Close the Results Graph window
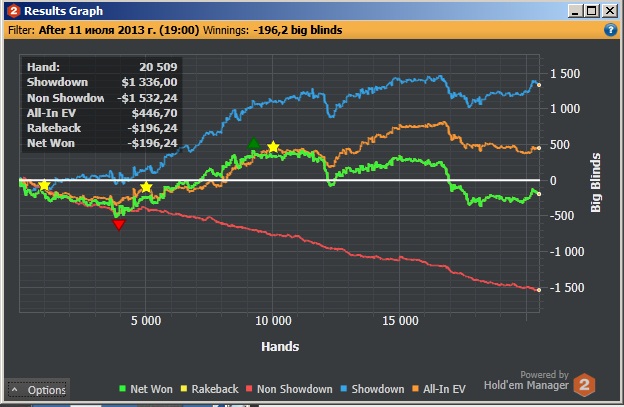 pos(609,11)
